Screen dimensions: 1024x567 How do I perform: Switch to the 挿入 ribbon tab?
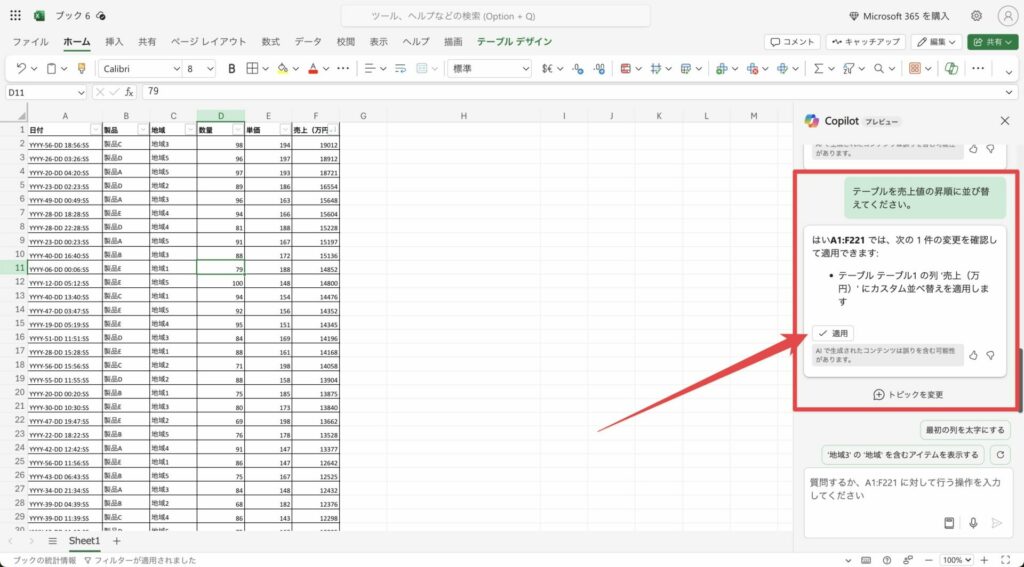click(x=114, y=42)
